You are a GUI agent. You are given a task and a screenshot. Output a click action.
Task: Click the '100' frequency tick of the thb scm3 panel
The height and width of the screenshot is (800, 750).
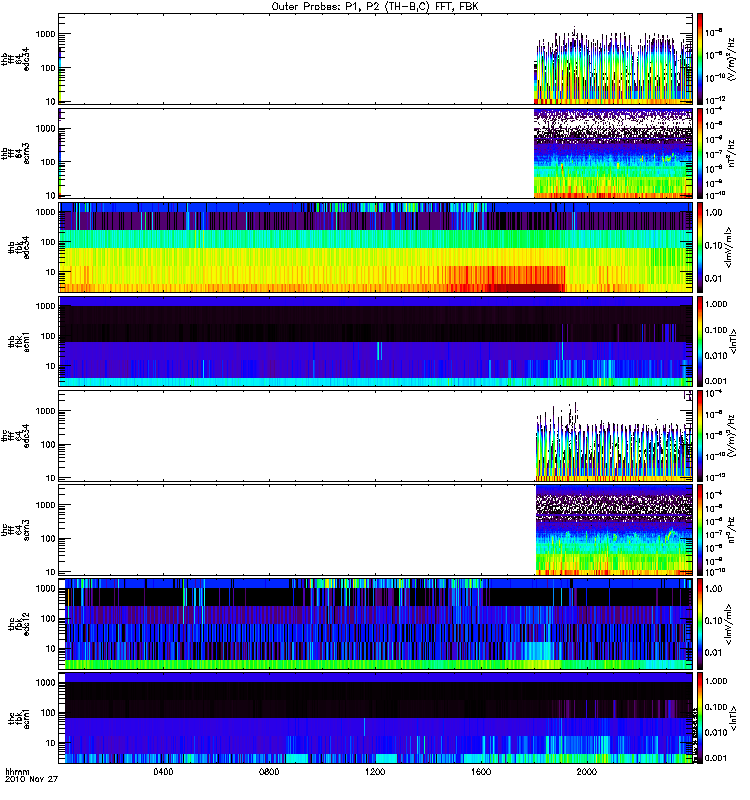pyautogui.click(x=48, y=162)
